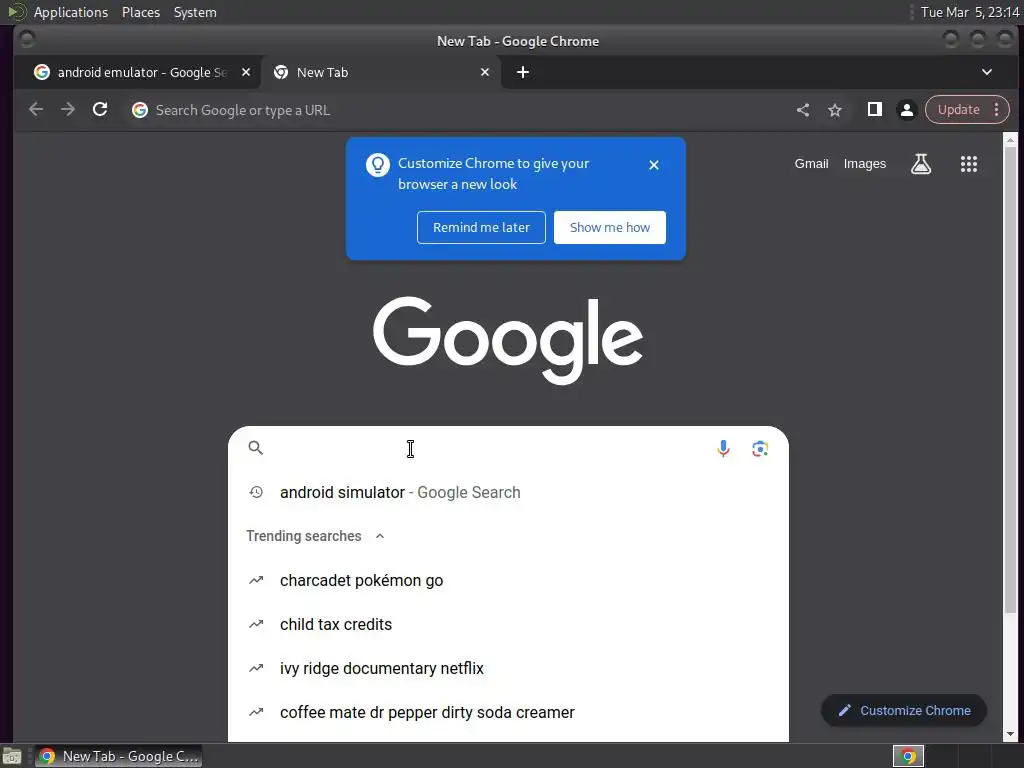Screen dimensions: 1024x768
Task: Select the android simulator history suggestion
Action: [x=508, y=492]
